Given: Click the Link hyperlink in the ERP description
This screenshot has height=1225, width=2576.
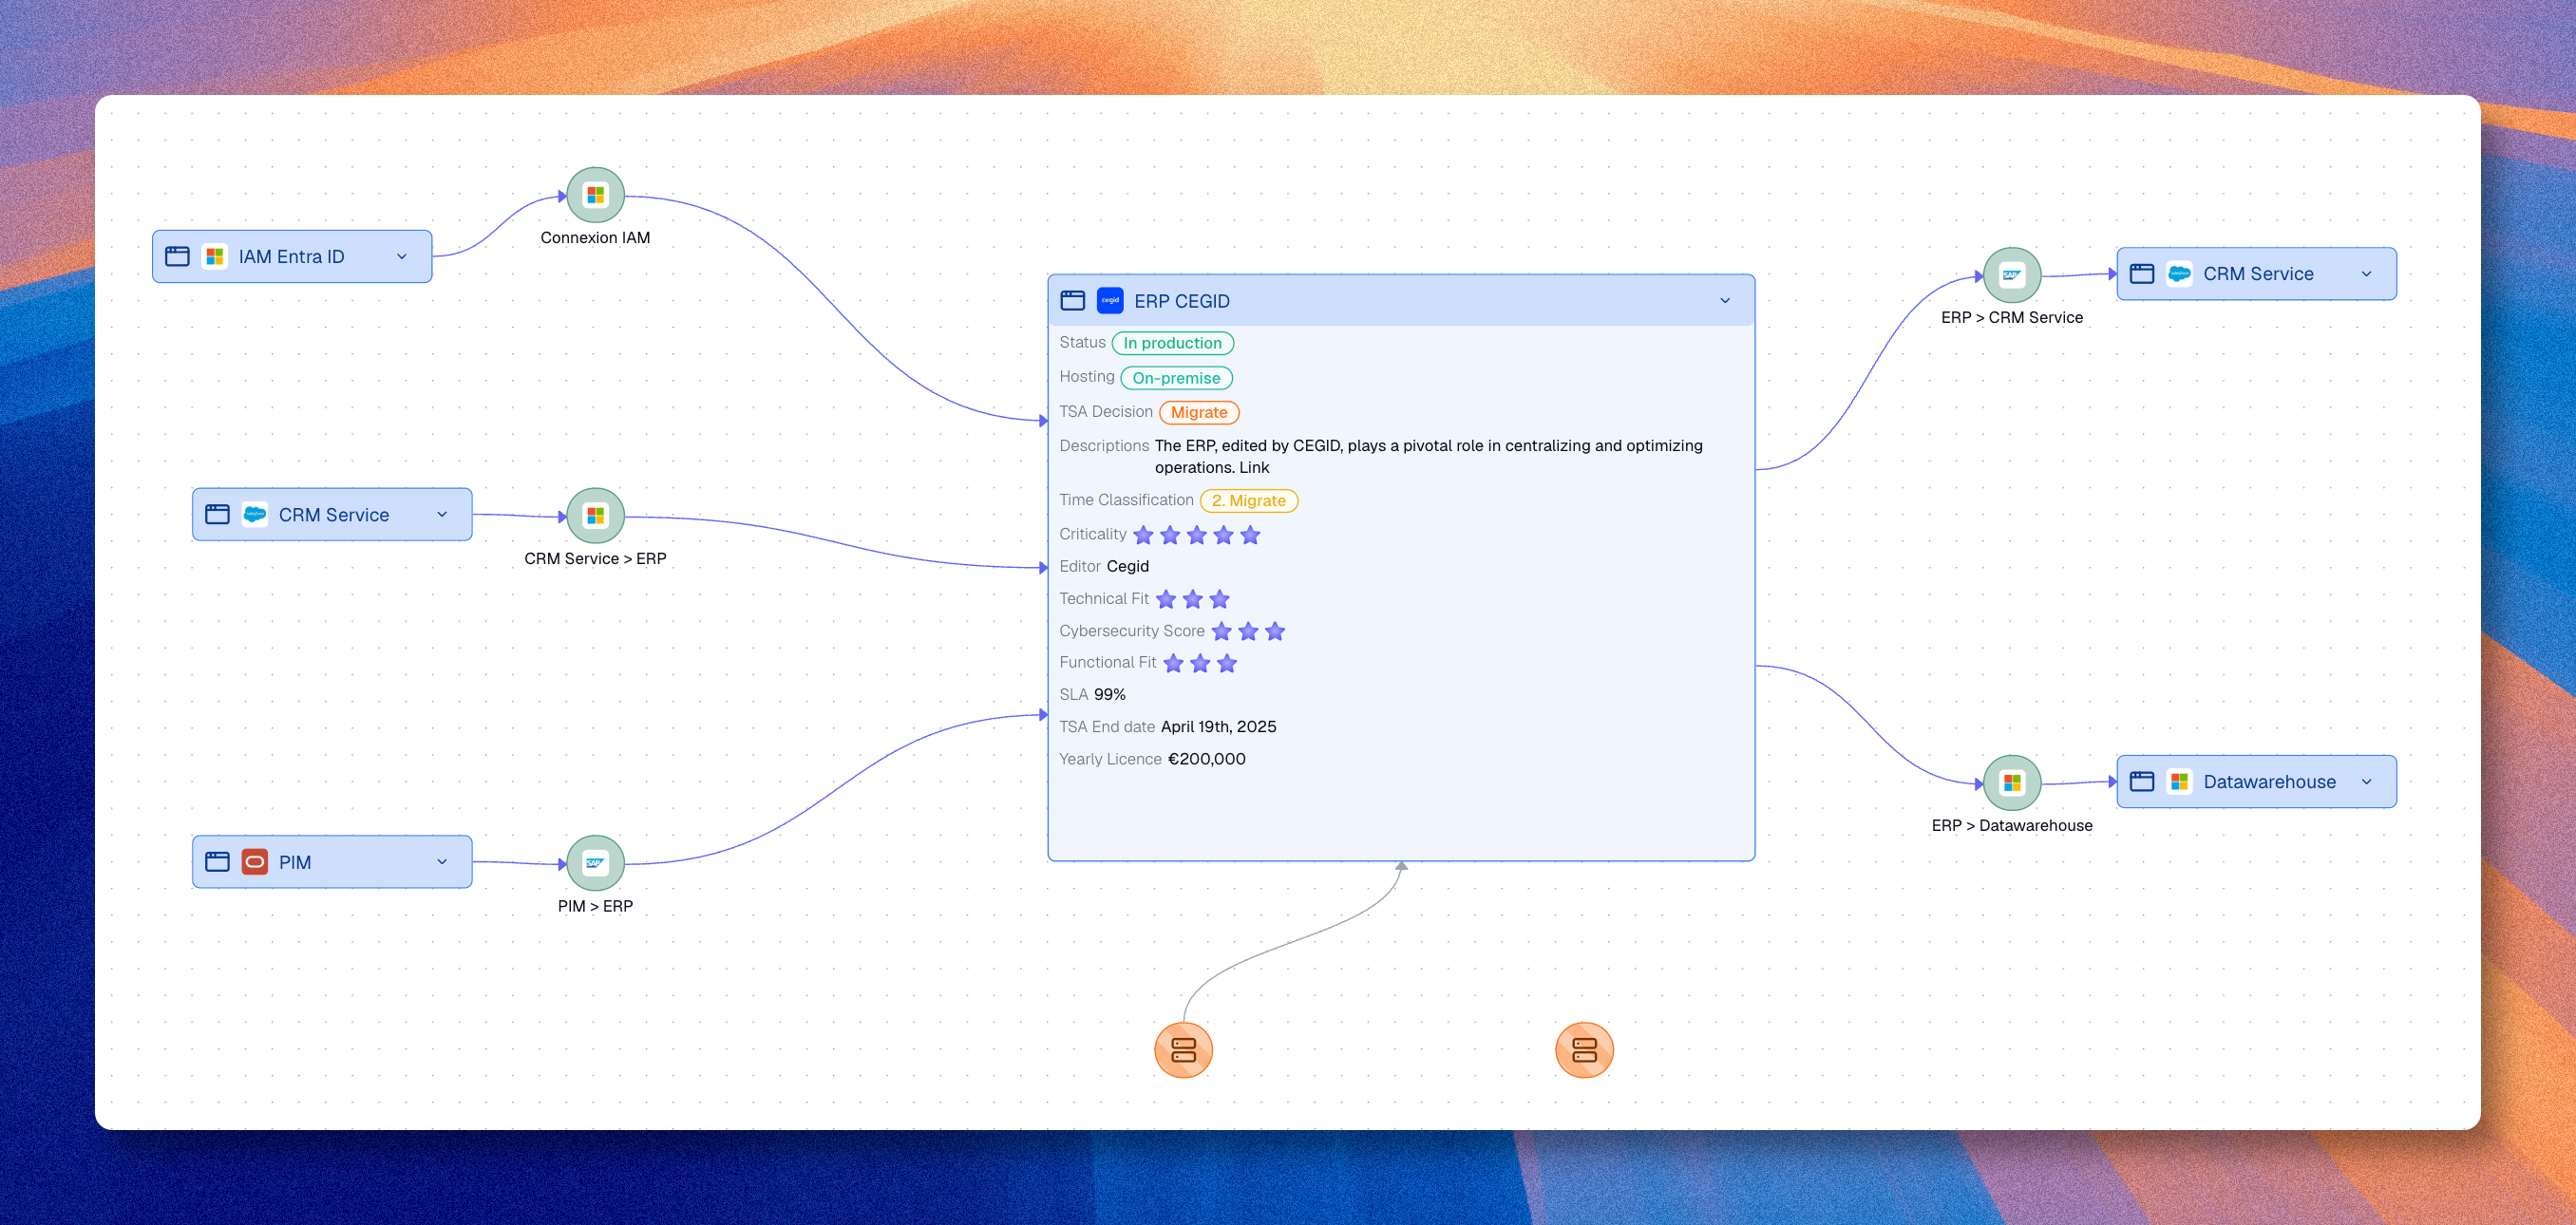Looking at the screenshot, I should pos(1254,467).
